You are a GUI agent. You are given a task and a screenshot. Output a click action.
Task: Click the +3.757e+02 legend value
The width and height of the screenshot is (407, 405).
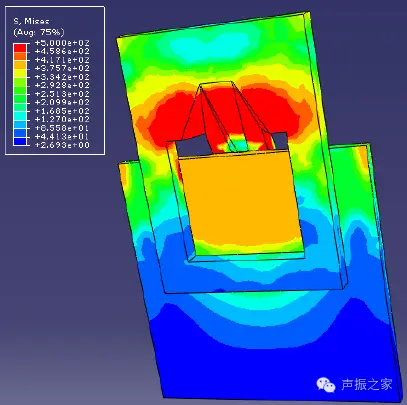(62, 68)
